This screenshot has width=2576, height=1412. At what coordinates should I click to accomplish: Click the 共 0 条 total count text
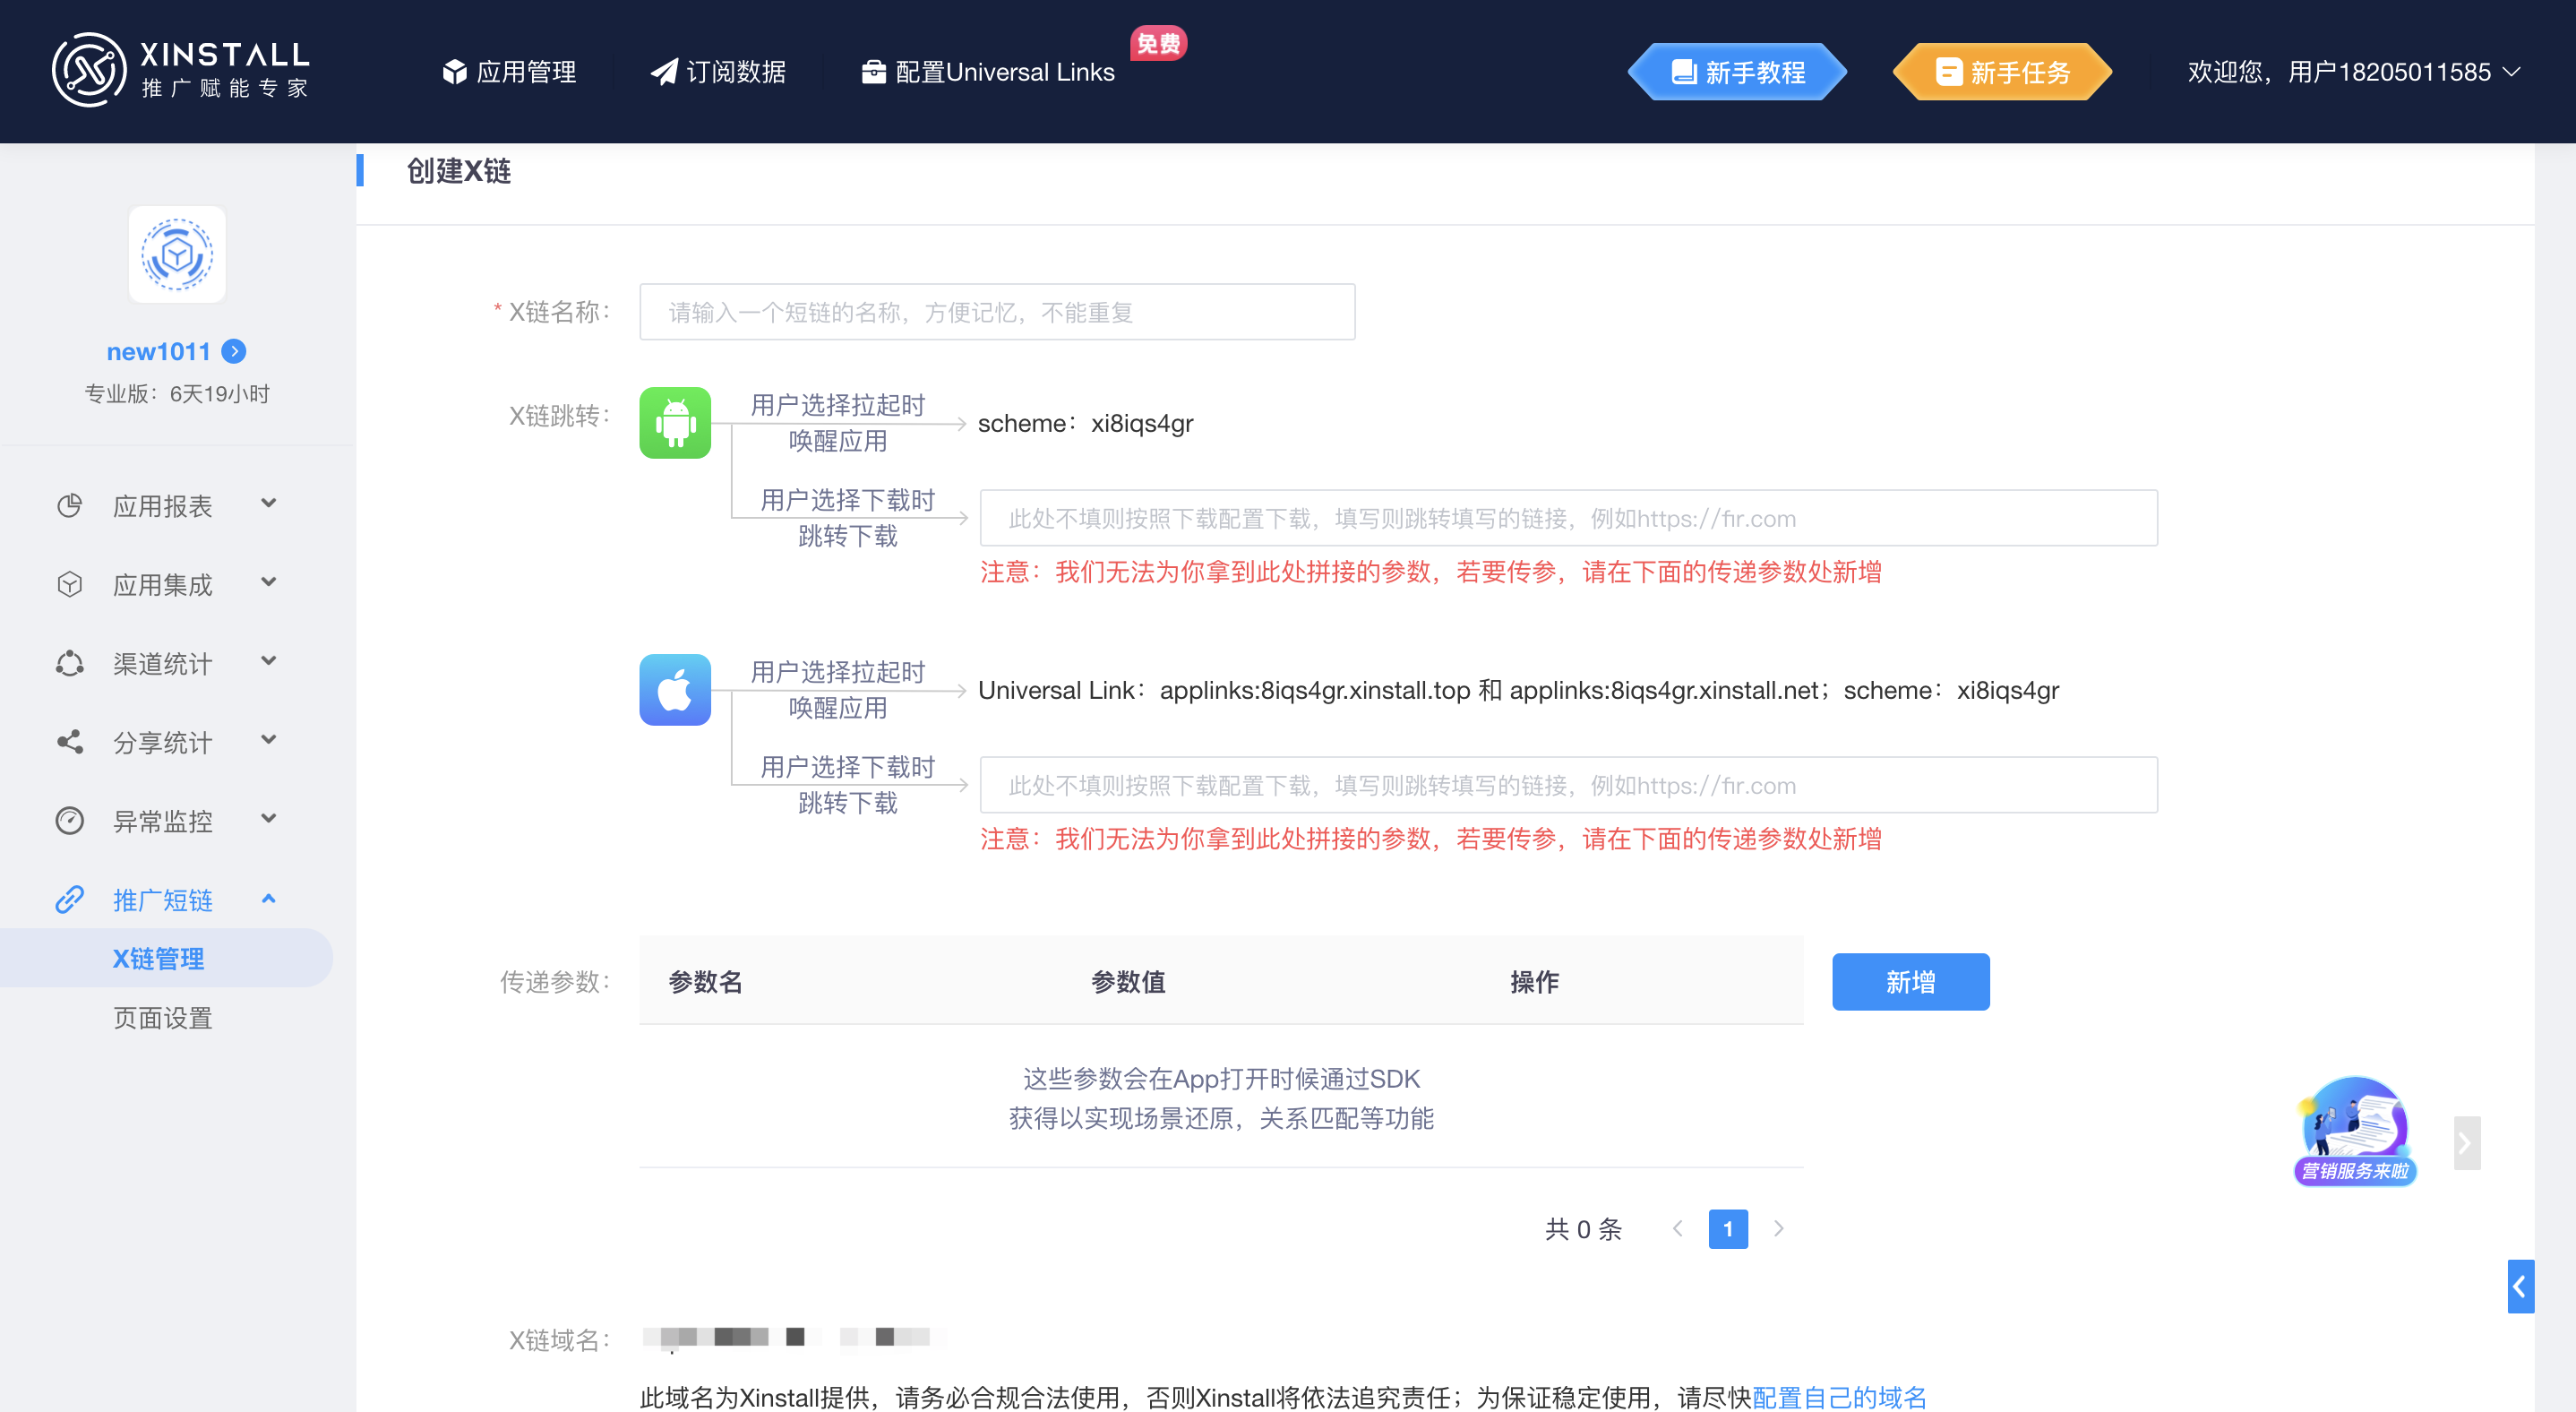pos(1584,1229)
